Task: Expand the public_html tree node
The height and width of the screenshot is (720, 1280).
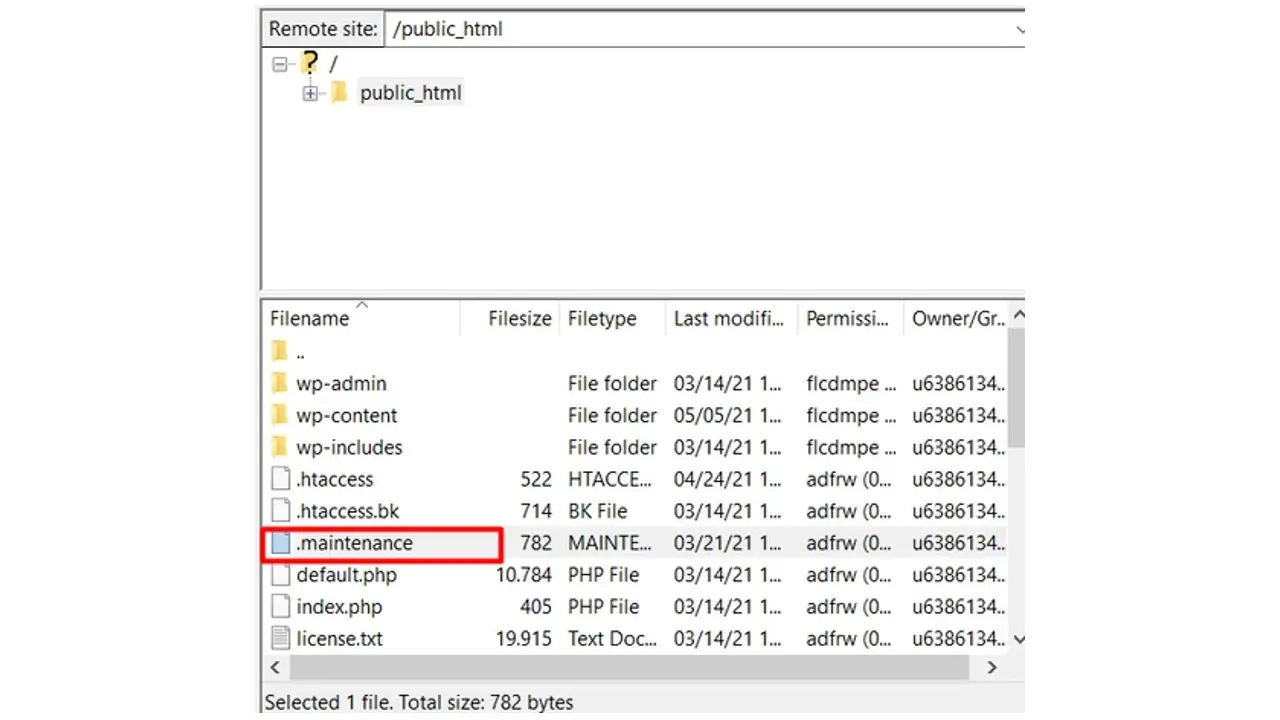Action: (310, 92)
